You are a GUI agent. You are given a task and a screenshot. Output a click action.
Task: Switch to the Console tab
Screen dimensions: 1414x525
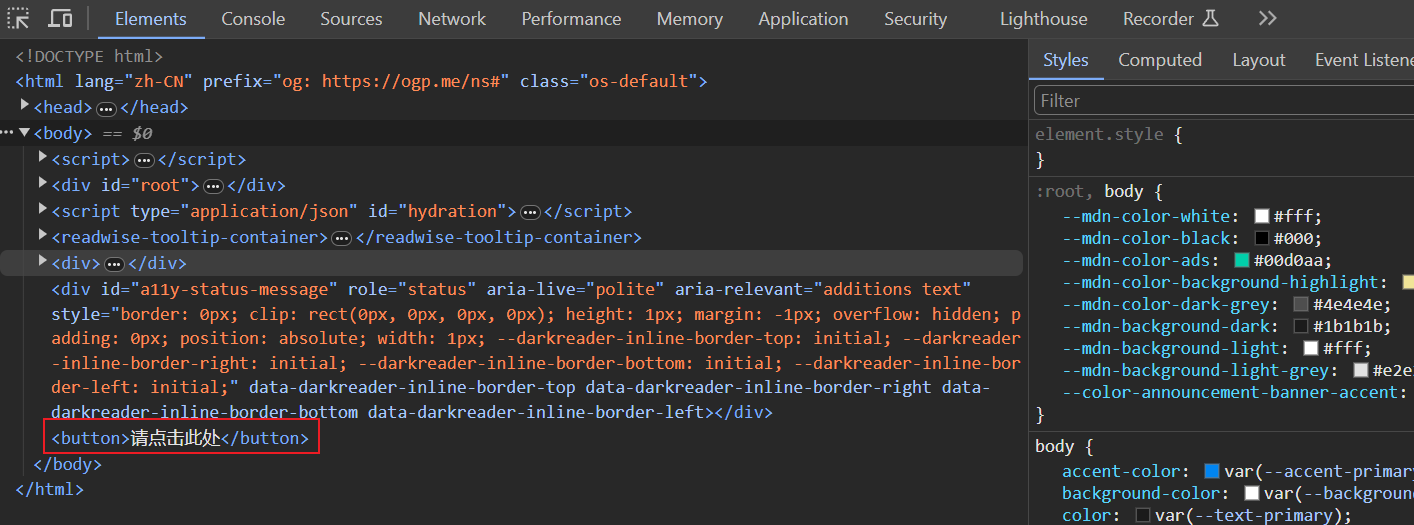point(253,18)
